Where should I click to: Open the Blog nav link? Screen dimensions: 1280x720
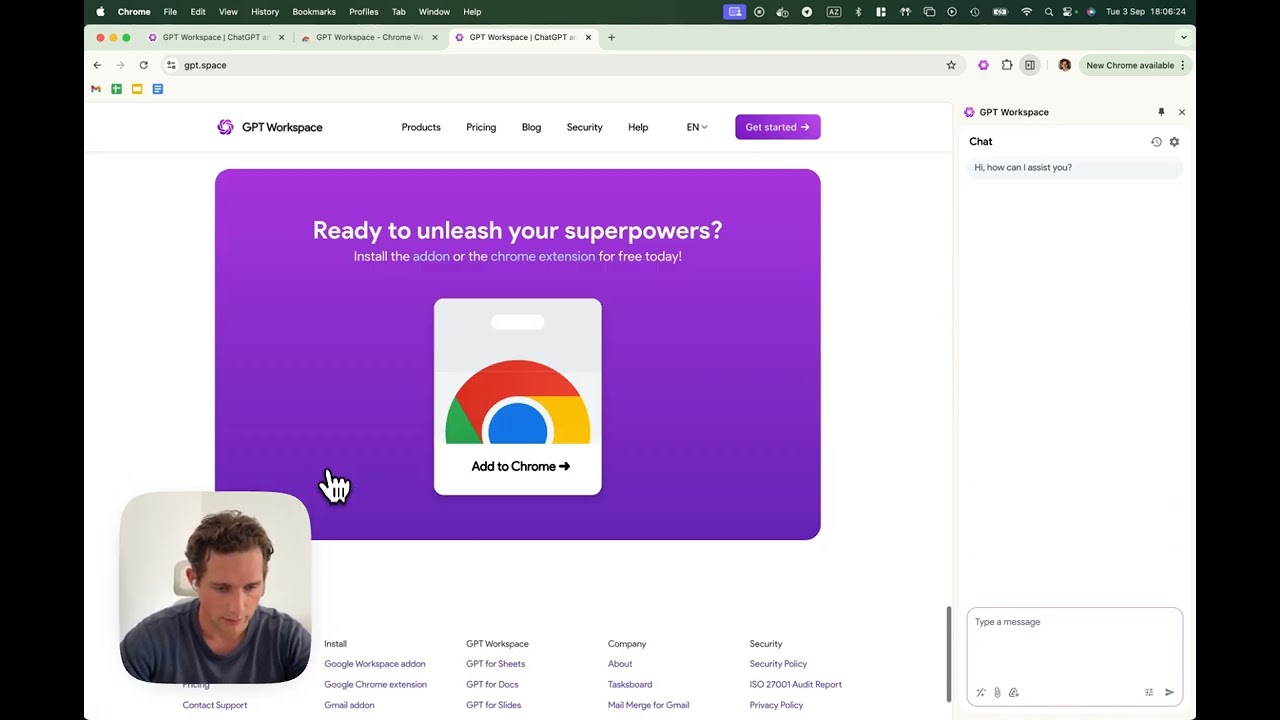pos(531,127)
